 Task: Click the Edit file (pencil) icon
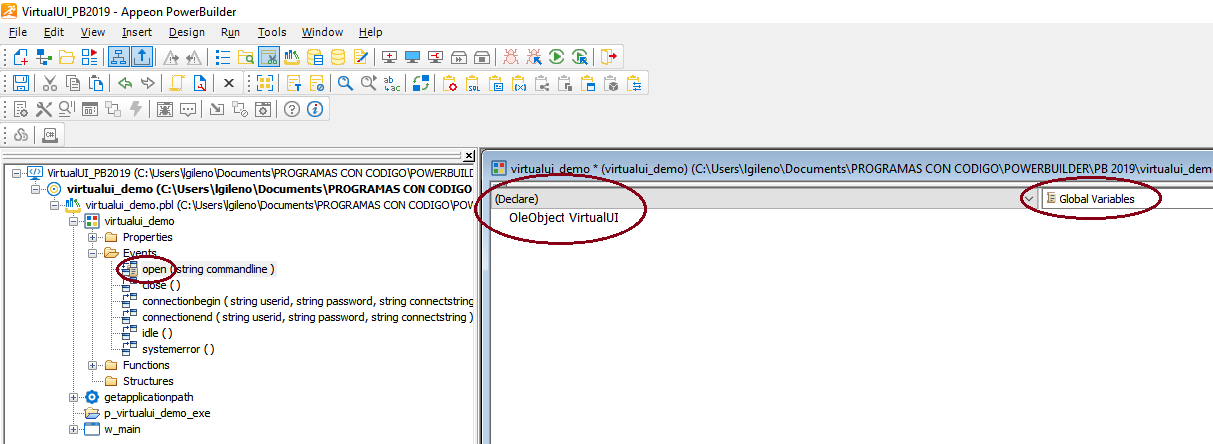point(361,57)
